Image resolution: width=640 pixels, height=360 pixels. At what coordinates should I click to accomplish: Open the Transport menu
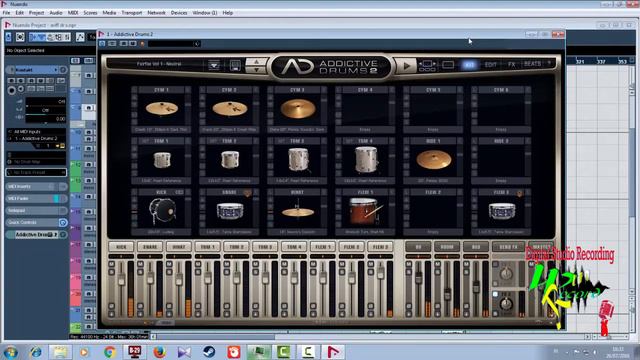click(x=132, y=13)
